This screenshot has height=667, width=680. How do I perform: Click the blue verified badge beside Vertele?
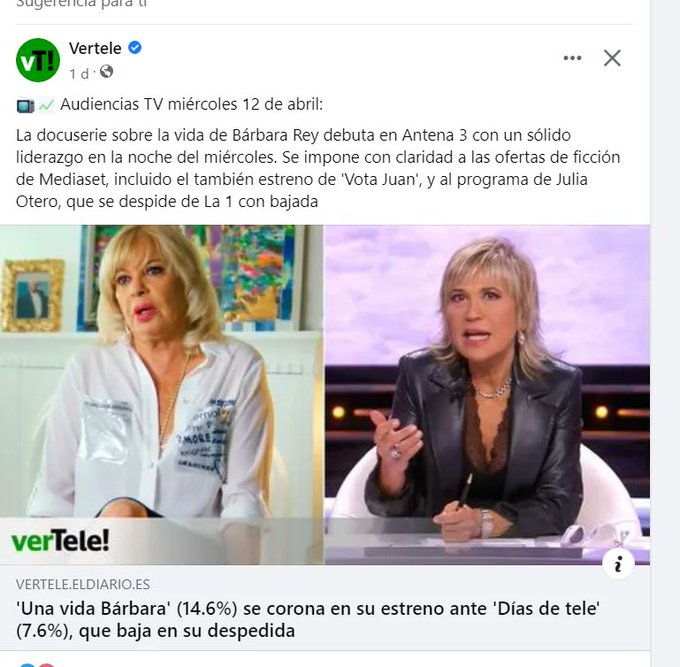pos(135,48)
